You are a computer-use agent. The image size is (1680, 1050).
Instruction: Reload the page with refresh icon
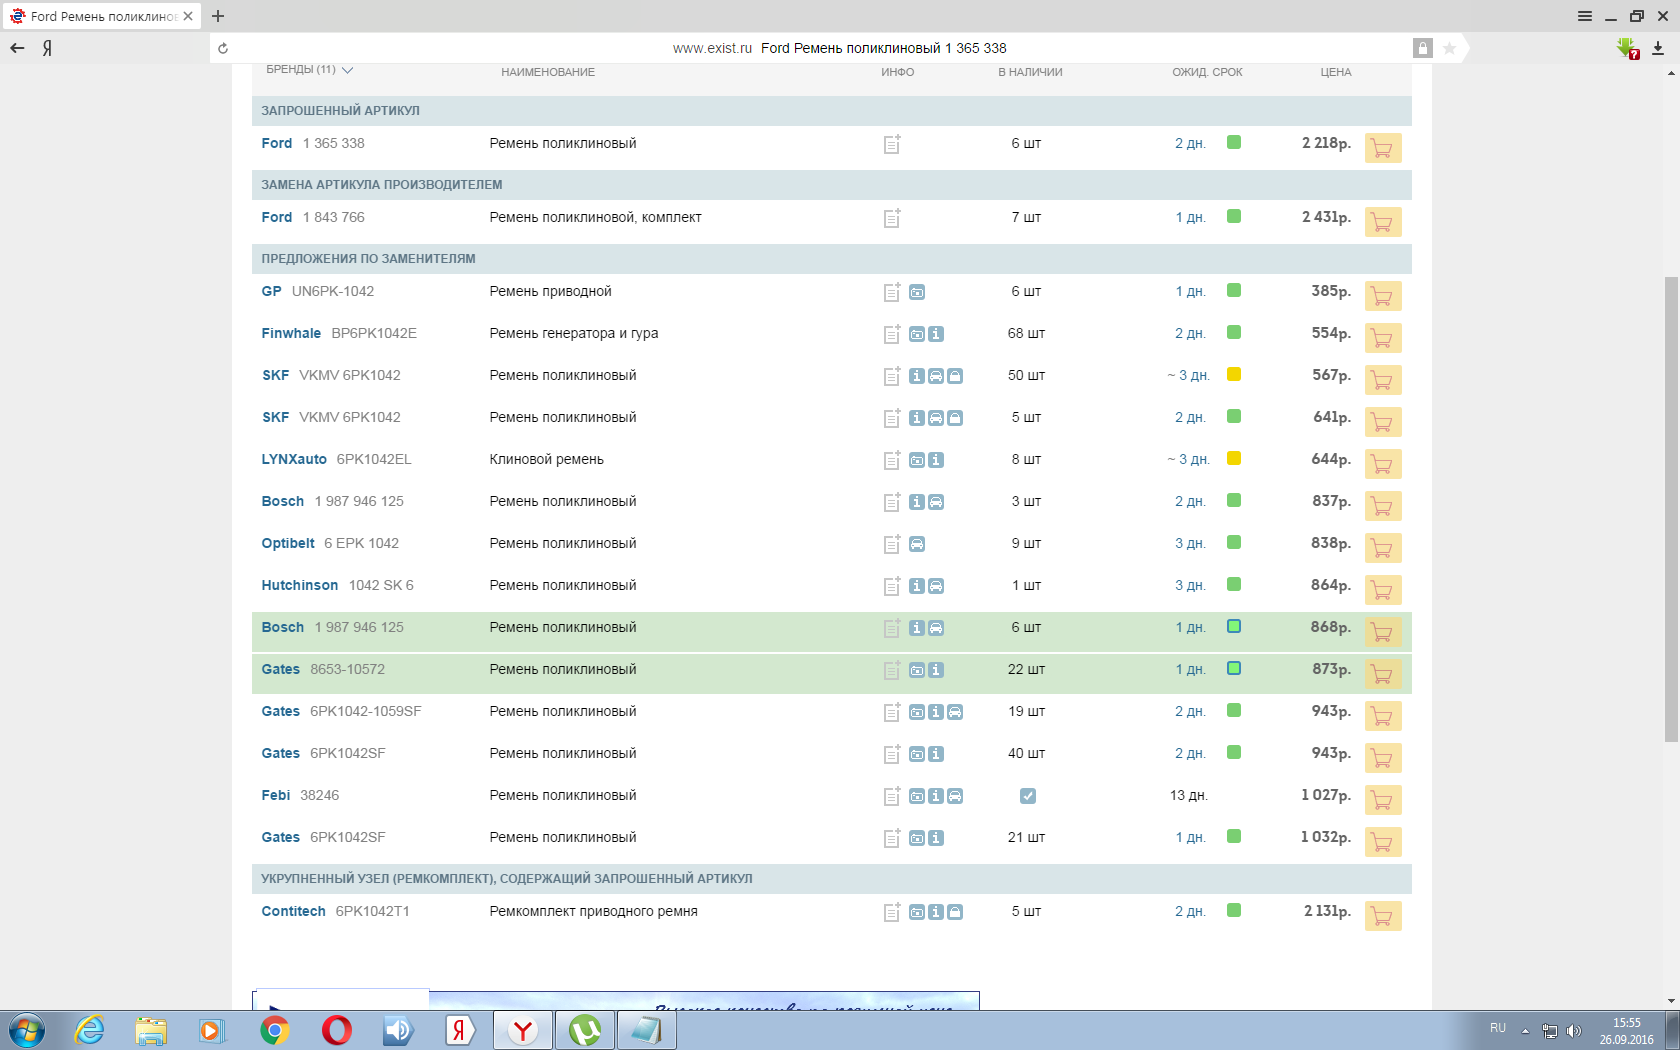click(x=223, y=48)
